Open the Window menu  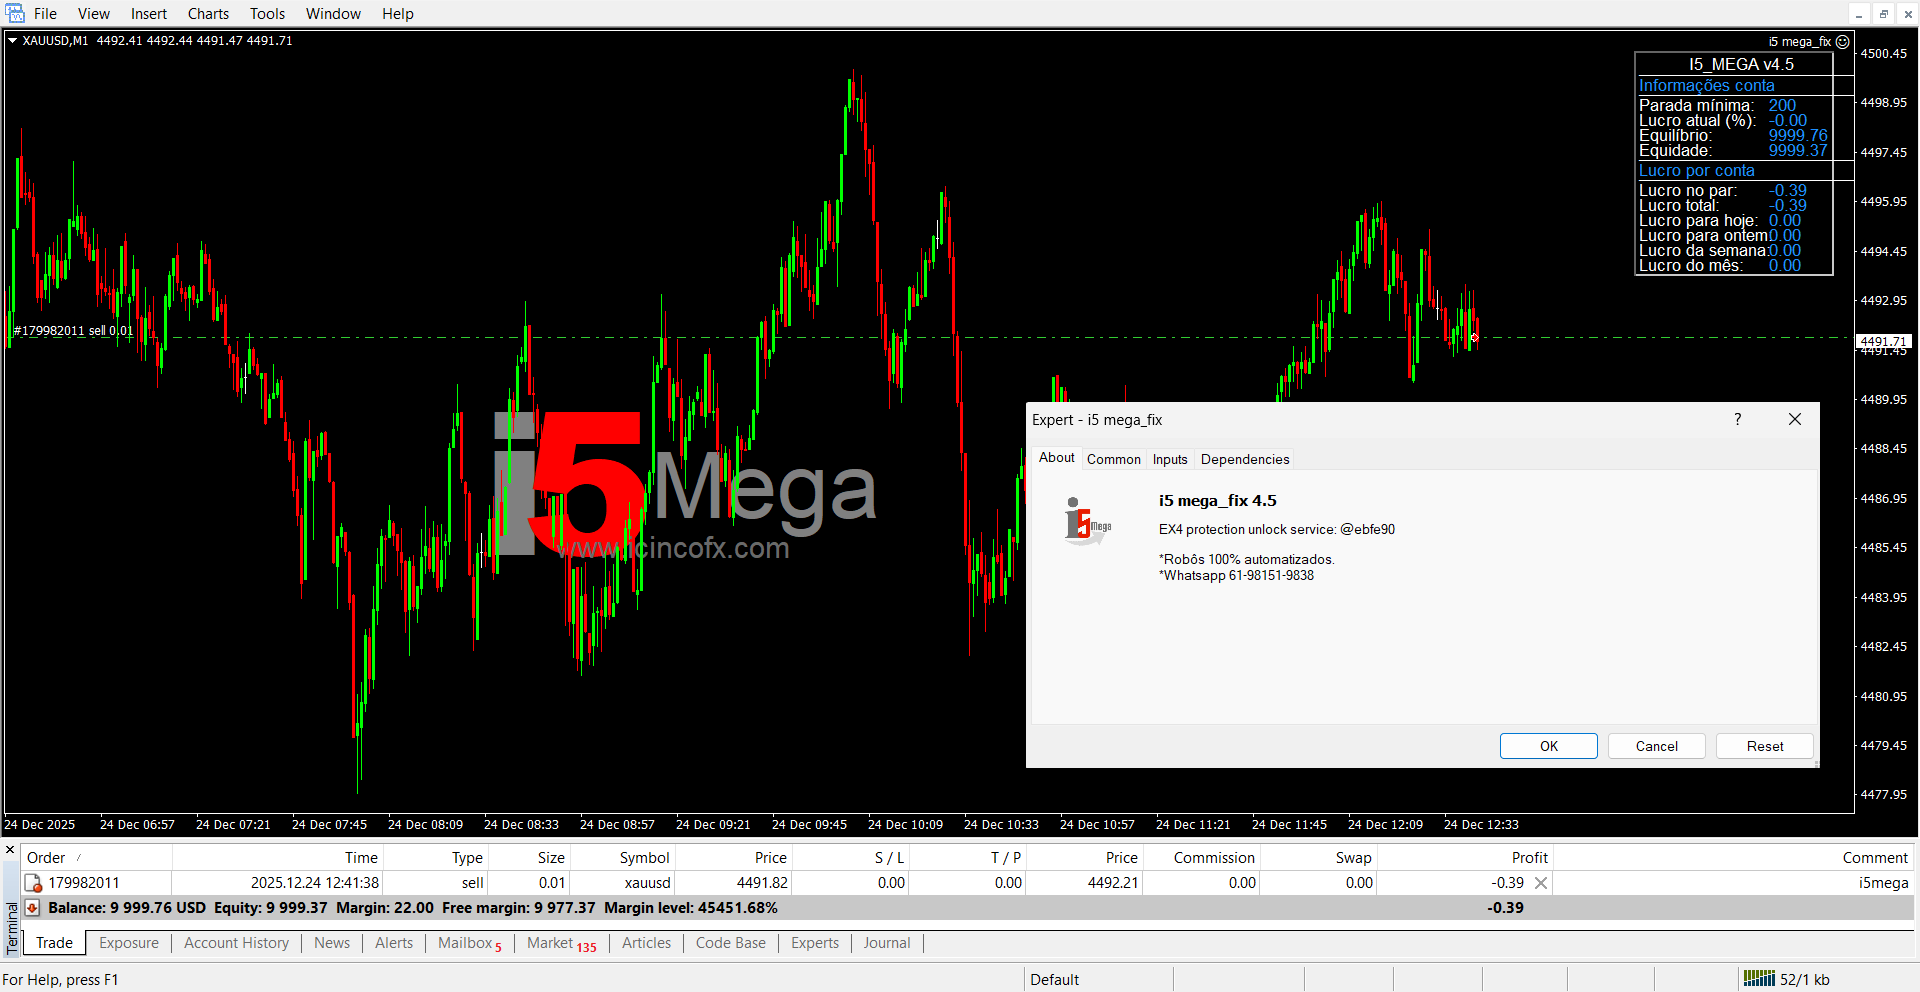coord(333,14)
